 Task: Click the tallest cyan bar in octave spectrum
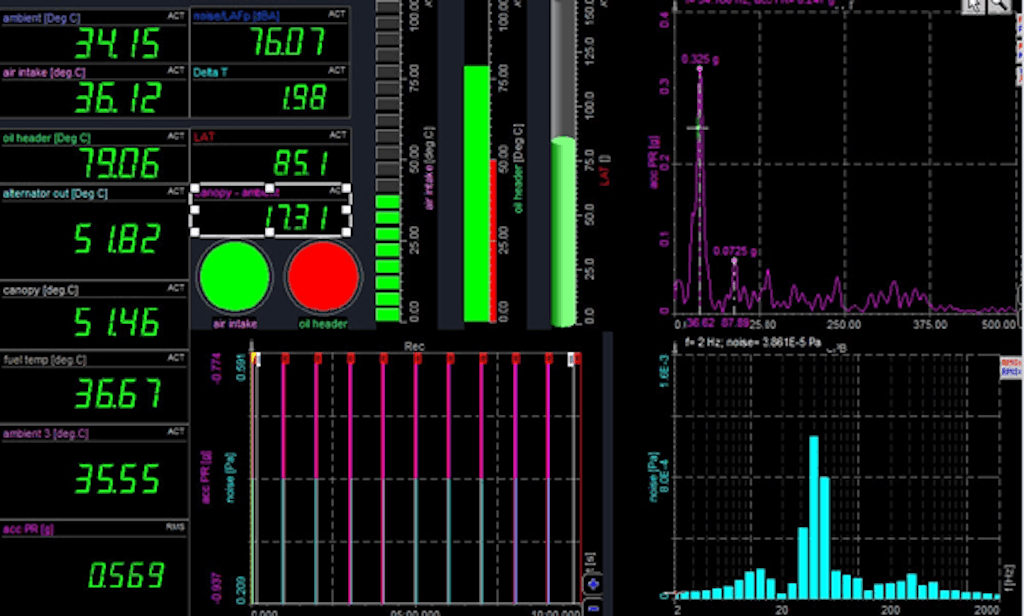click(x=814, y=517)
